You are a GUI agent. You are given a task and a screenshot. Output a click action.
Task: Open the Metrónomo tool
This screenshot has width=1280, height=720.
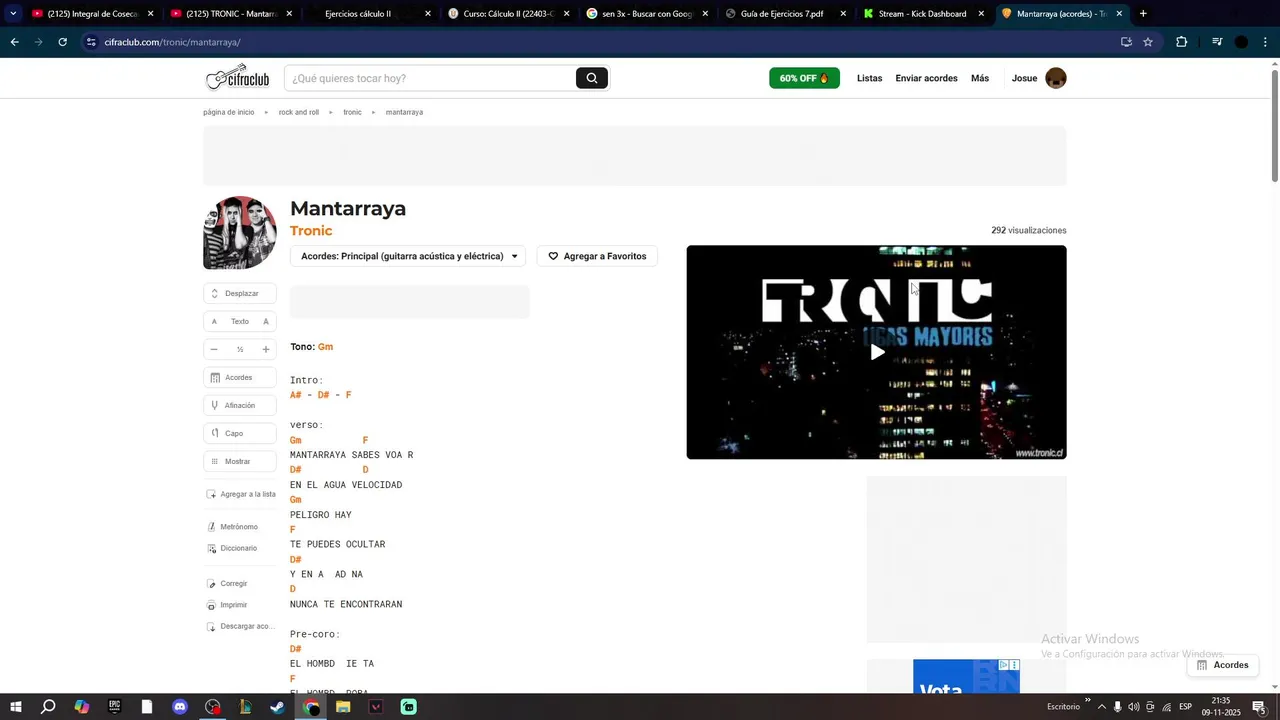coord(233,527)
